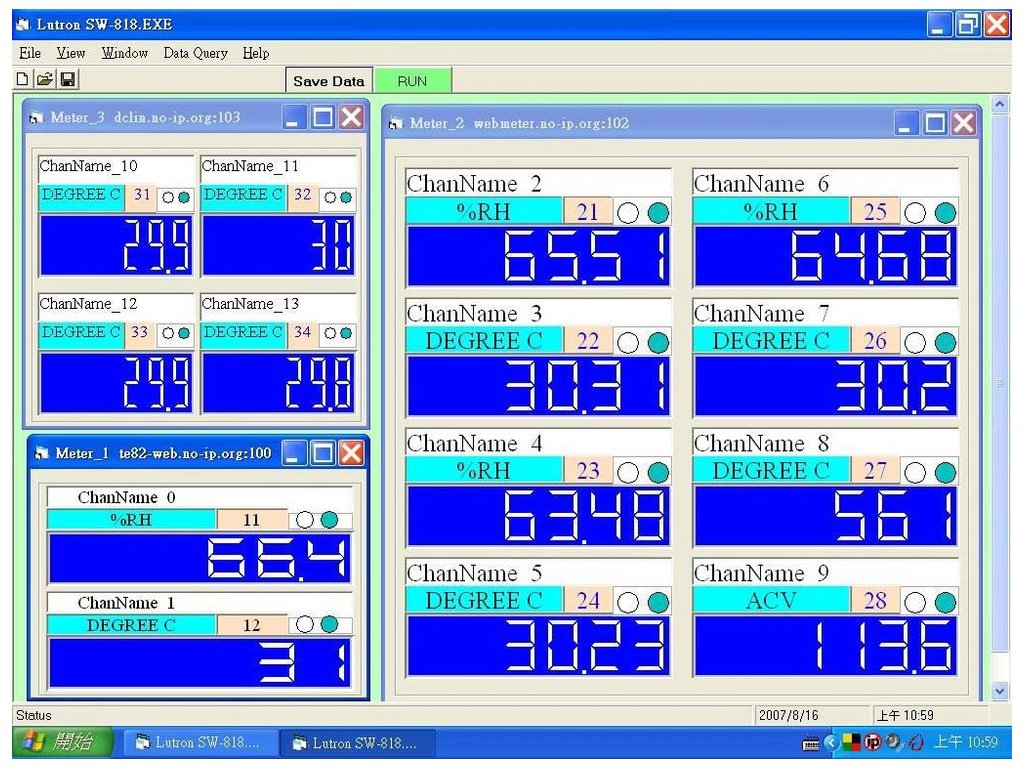
Task: Close the Meter_1 window
Action: tap(351, 453)
